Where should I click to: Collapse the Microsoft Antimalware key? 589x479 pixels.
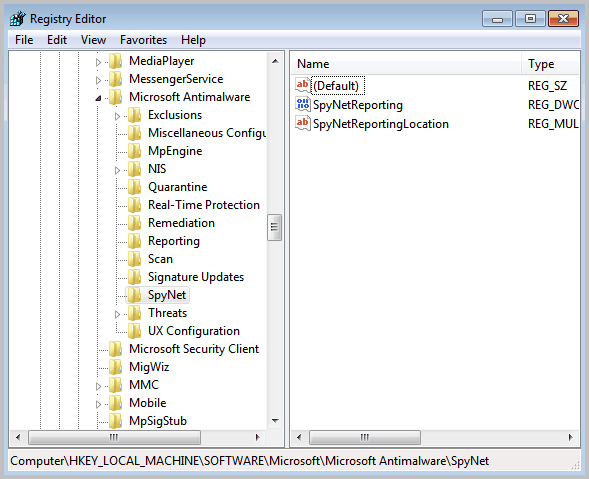(98, 98)
